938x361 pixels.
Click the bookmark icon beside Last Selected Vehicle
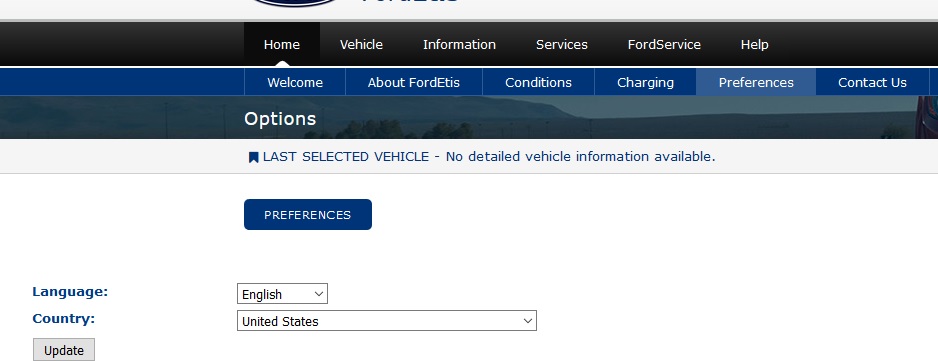(x=254, y=157)
